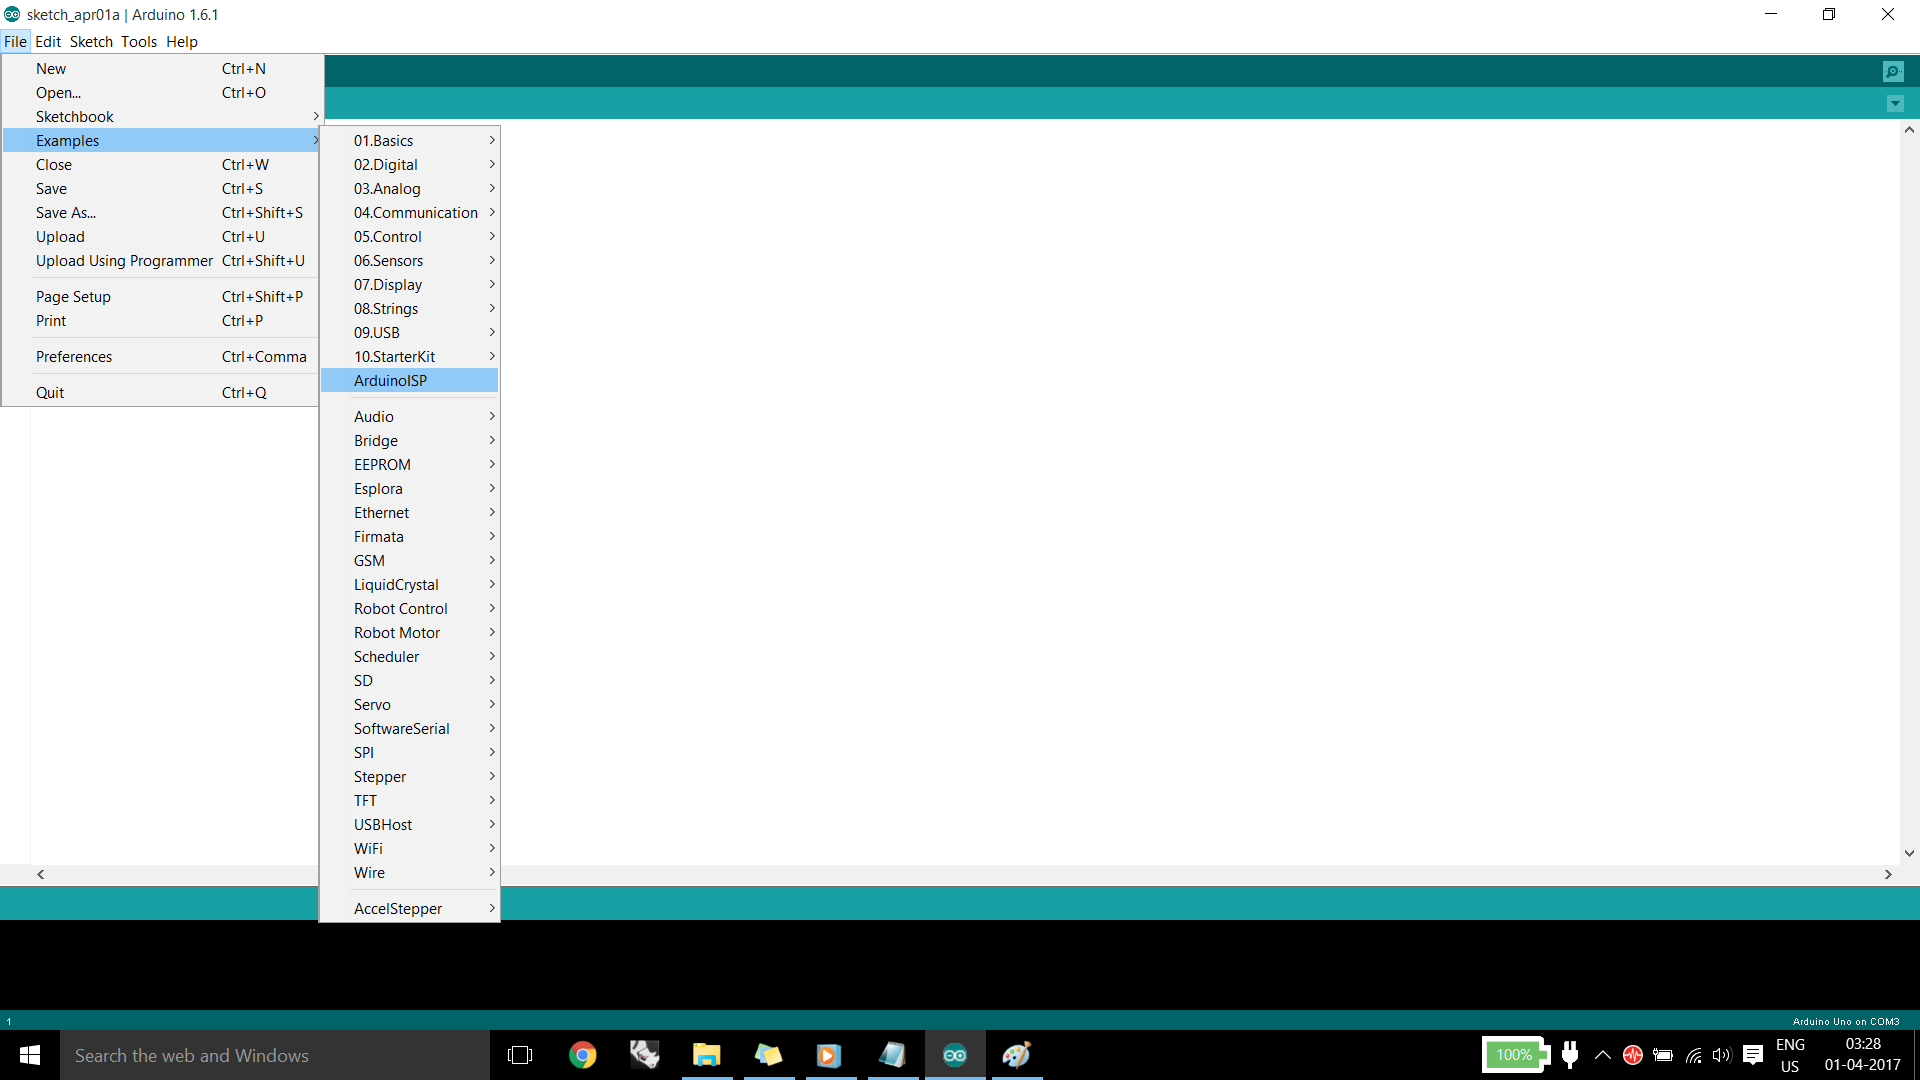Open the ArduinoISP example

pyautogui.click(x=410, y=381)
